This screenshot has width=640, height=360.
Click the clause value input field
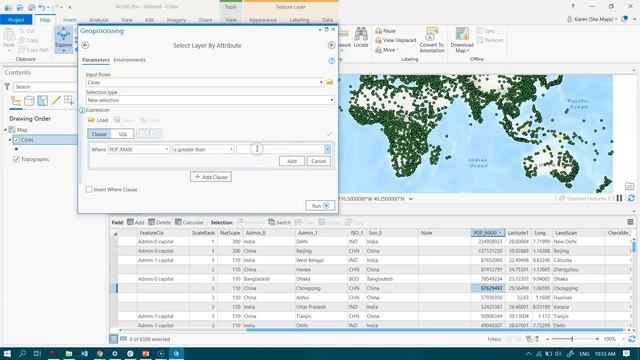point(281,149)
